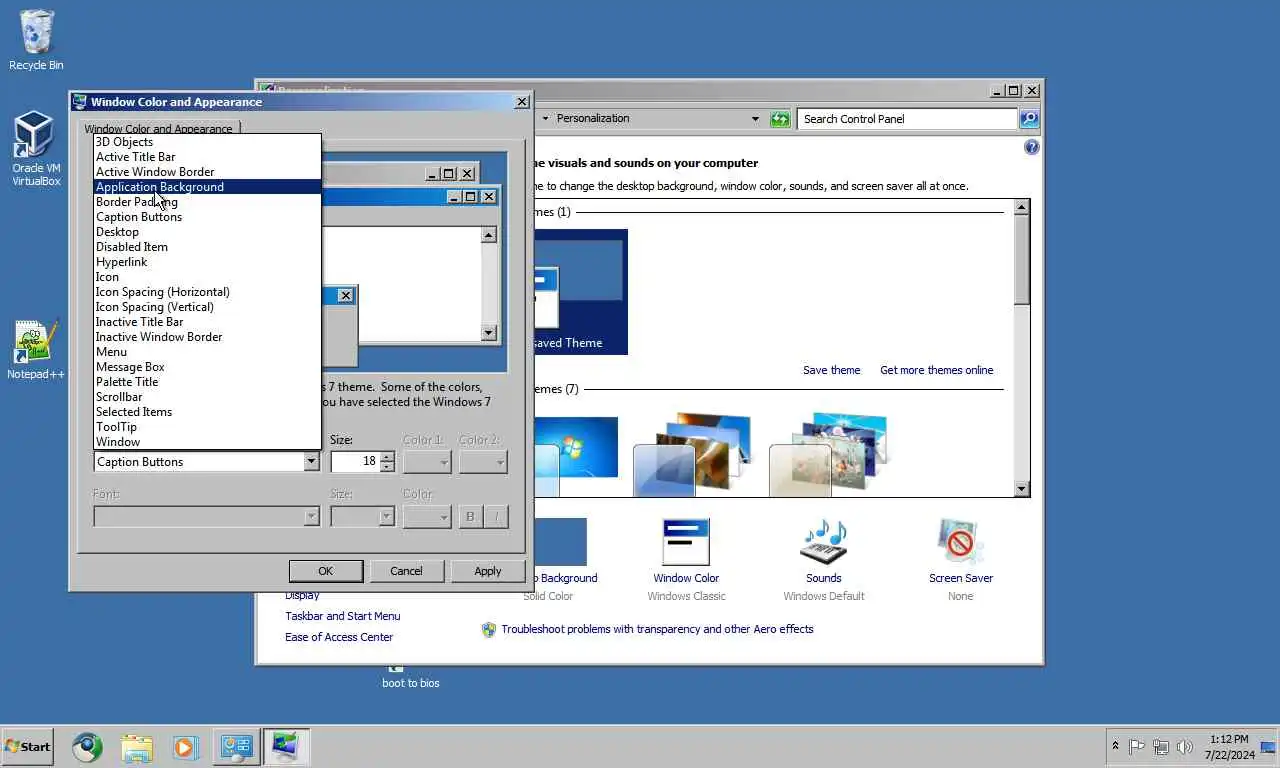Select Icon Spacing (Horizontal) list entry
The image size is (1280, 768).
coord(207,292)
